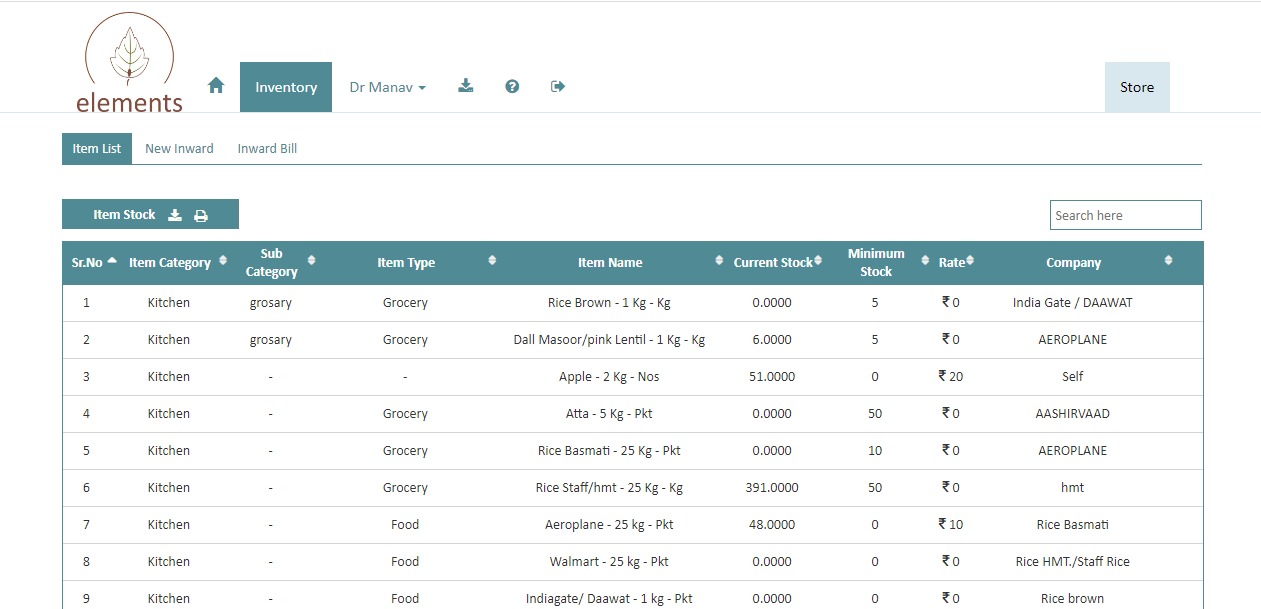The image size is (1261, 609).
Task: Click the download icon in navbar
Action: click(466, 86)
